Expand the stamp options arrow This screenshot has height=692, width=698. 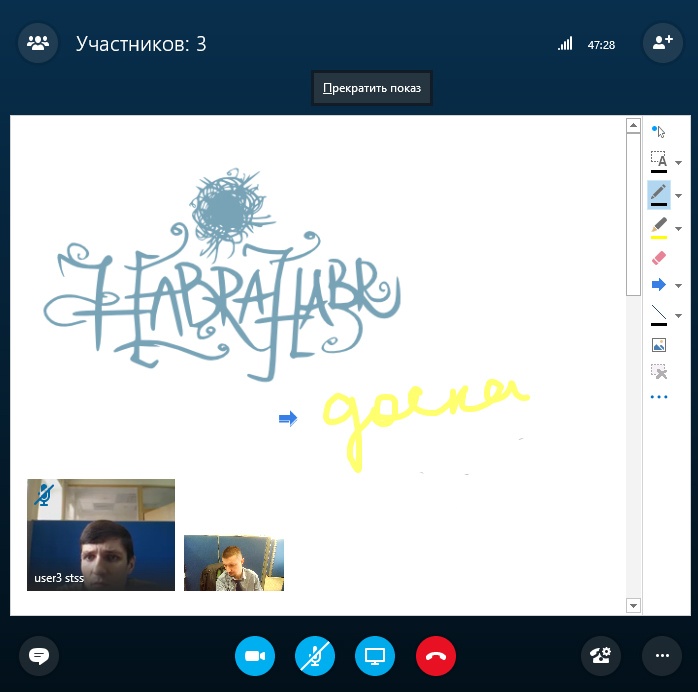point(678,286)
